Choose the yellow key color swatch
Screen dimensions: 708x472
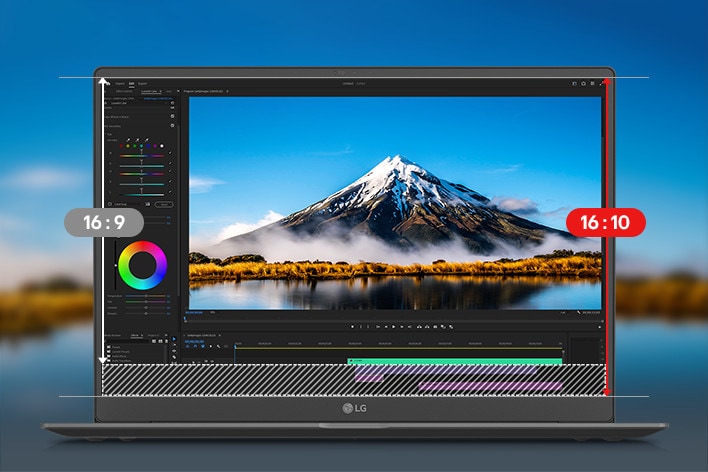pos(128,146)
